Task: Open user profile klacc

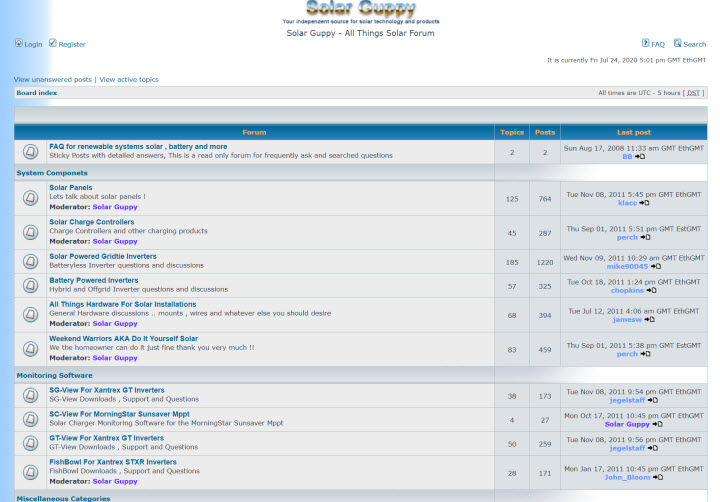Action: pos(627,203)
